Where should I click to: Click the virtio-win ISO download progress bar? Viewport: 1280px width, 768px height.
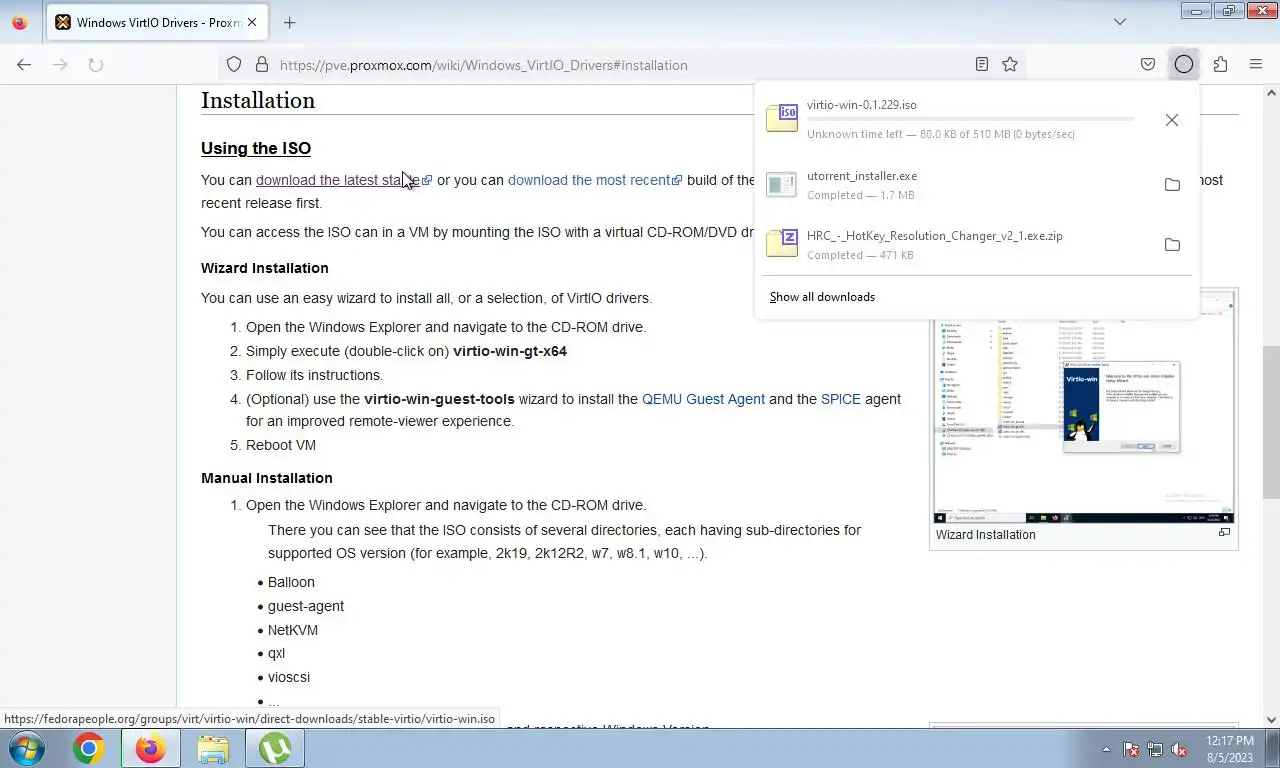(x=970, y=119)
